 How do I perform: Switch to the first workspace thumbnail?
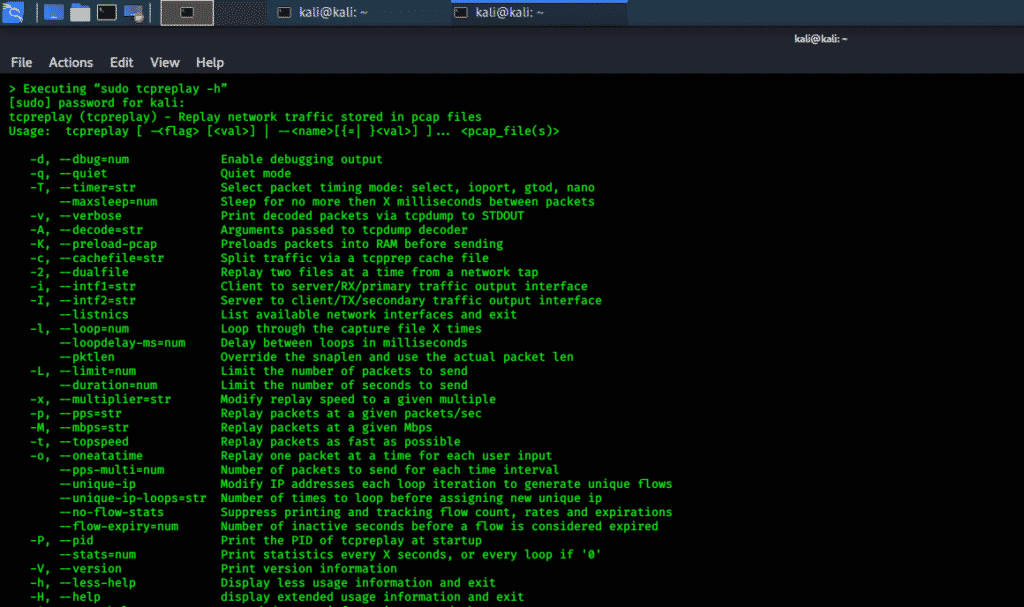pos(187,12)
